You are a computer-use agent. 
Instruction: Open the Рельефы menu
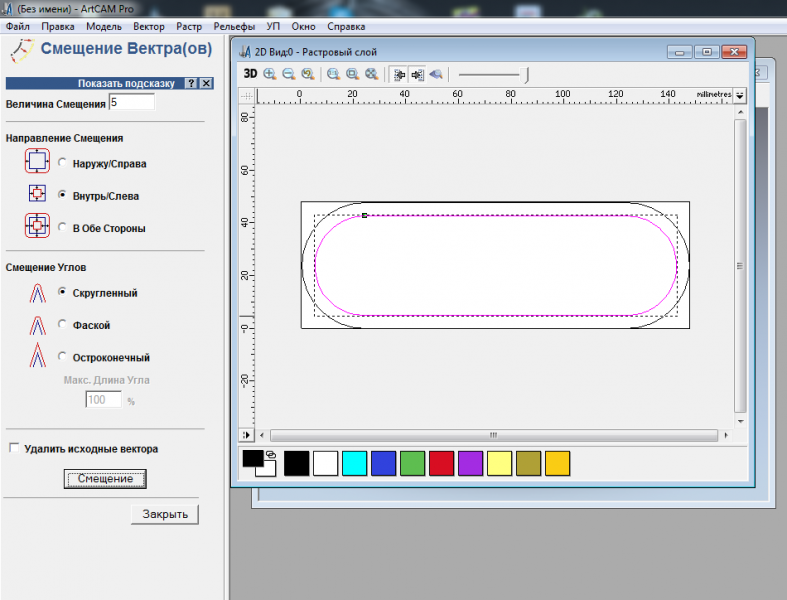click(x=234, y=27)
